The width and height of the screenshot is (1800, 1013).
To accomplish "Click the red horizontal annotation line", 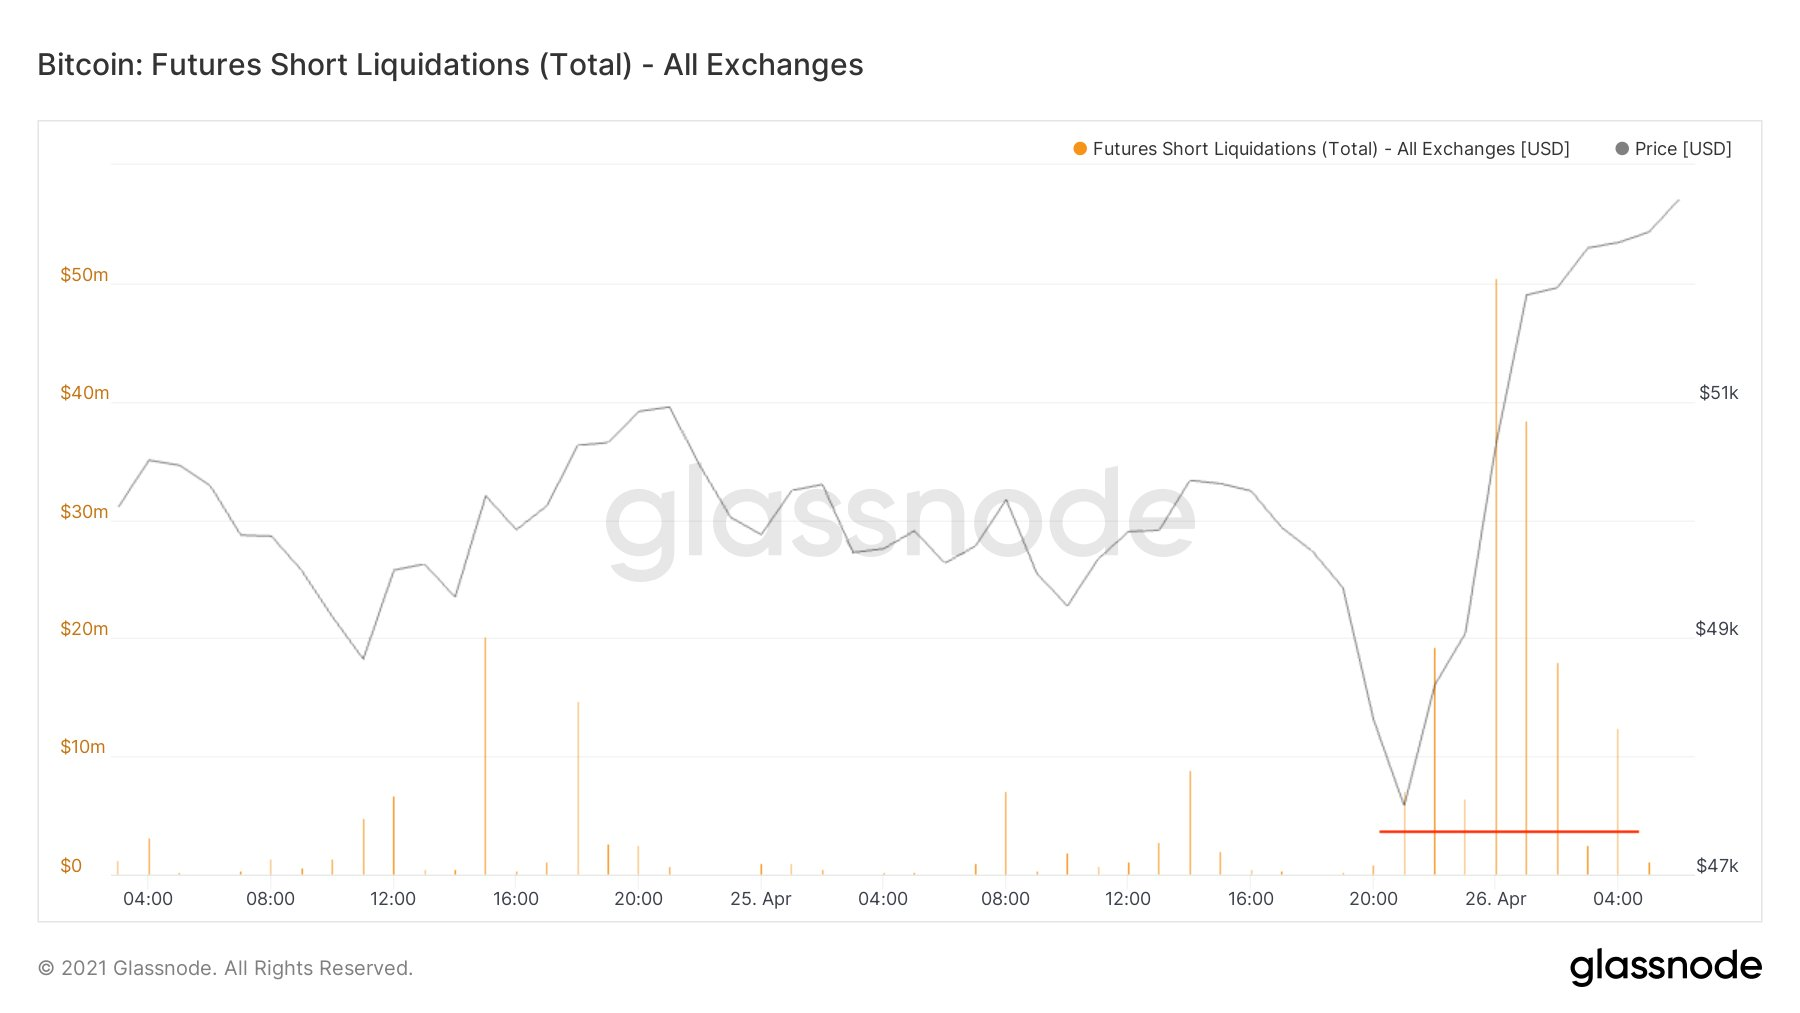I will coord(1508,832).
